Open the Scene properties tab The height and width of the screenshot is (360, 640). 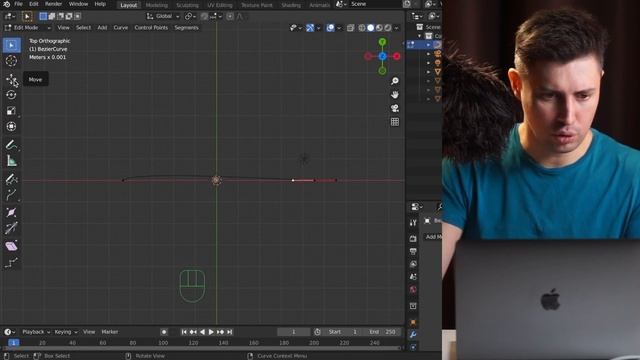tap(413, 277)
